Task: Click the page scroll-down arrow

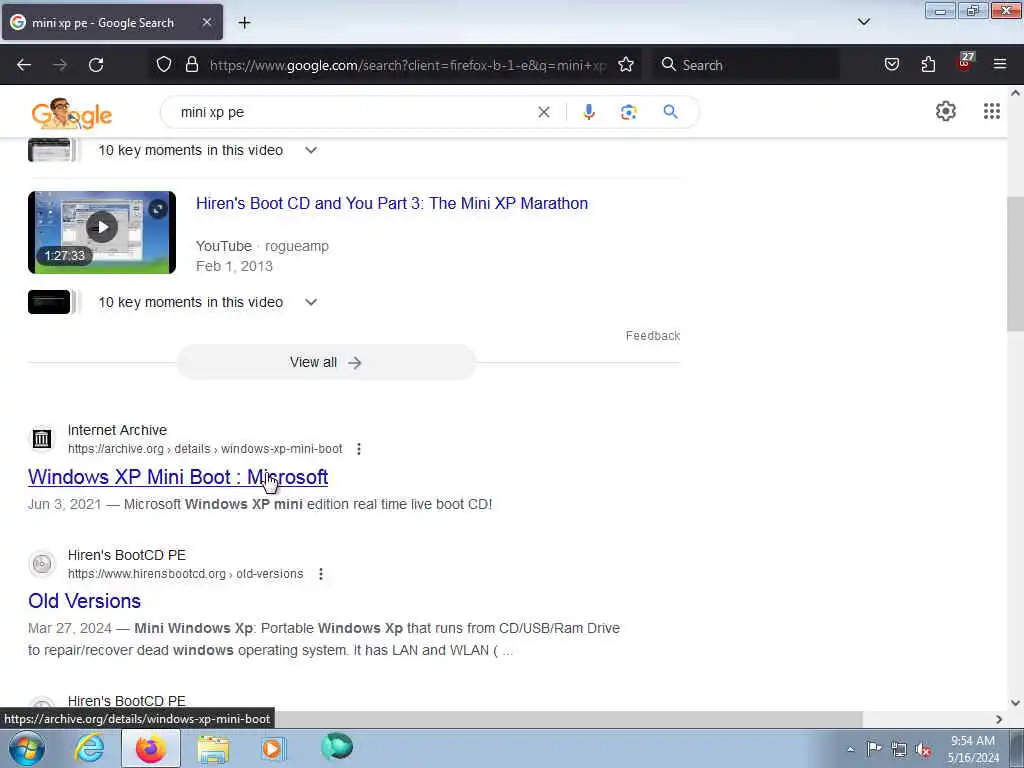Action: point(1016,703)
